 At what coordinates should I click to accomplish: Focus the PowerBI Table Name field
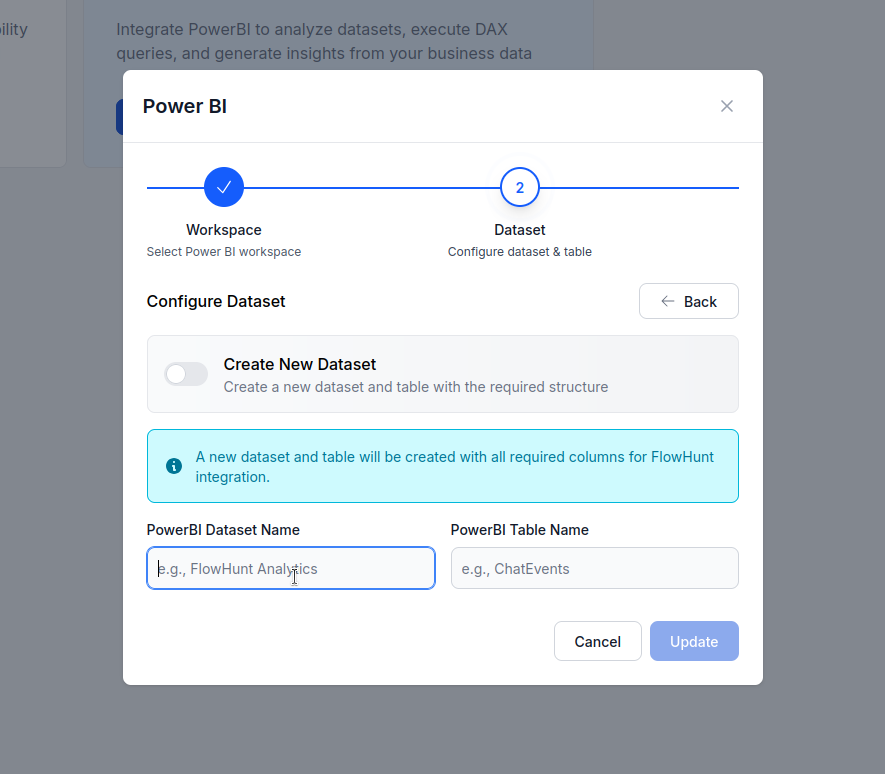[x=594, y=568]
